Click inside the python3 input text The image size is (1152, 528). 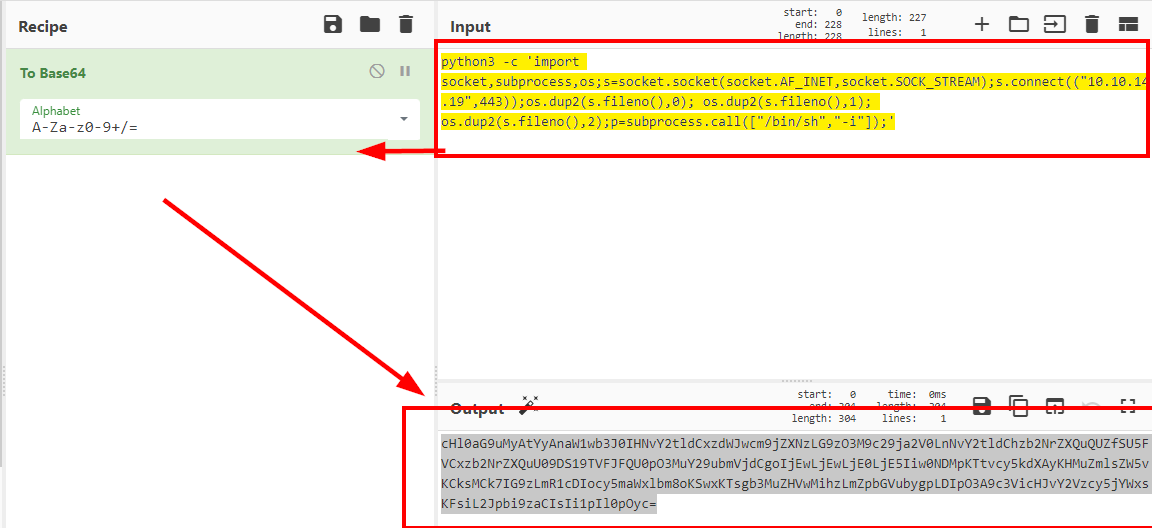pyautogui.click(x=794, y=92)
